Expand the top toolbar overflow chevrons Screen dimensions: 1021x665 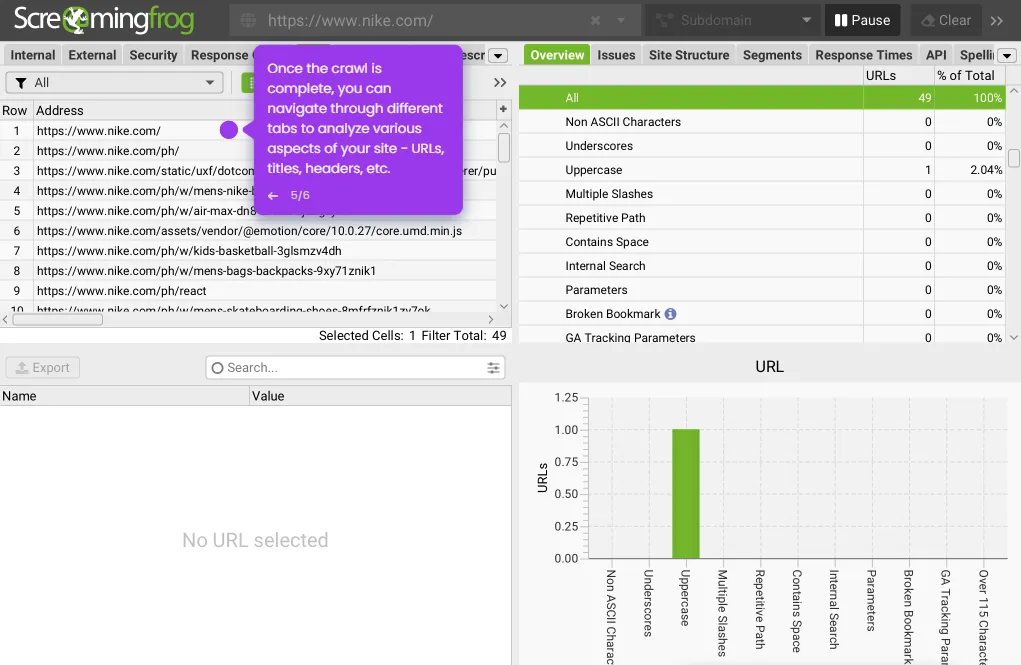point(997,20)
